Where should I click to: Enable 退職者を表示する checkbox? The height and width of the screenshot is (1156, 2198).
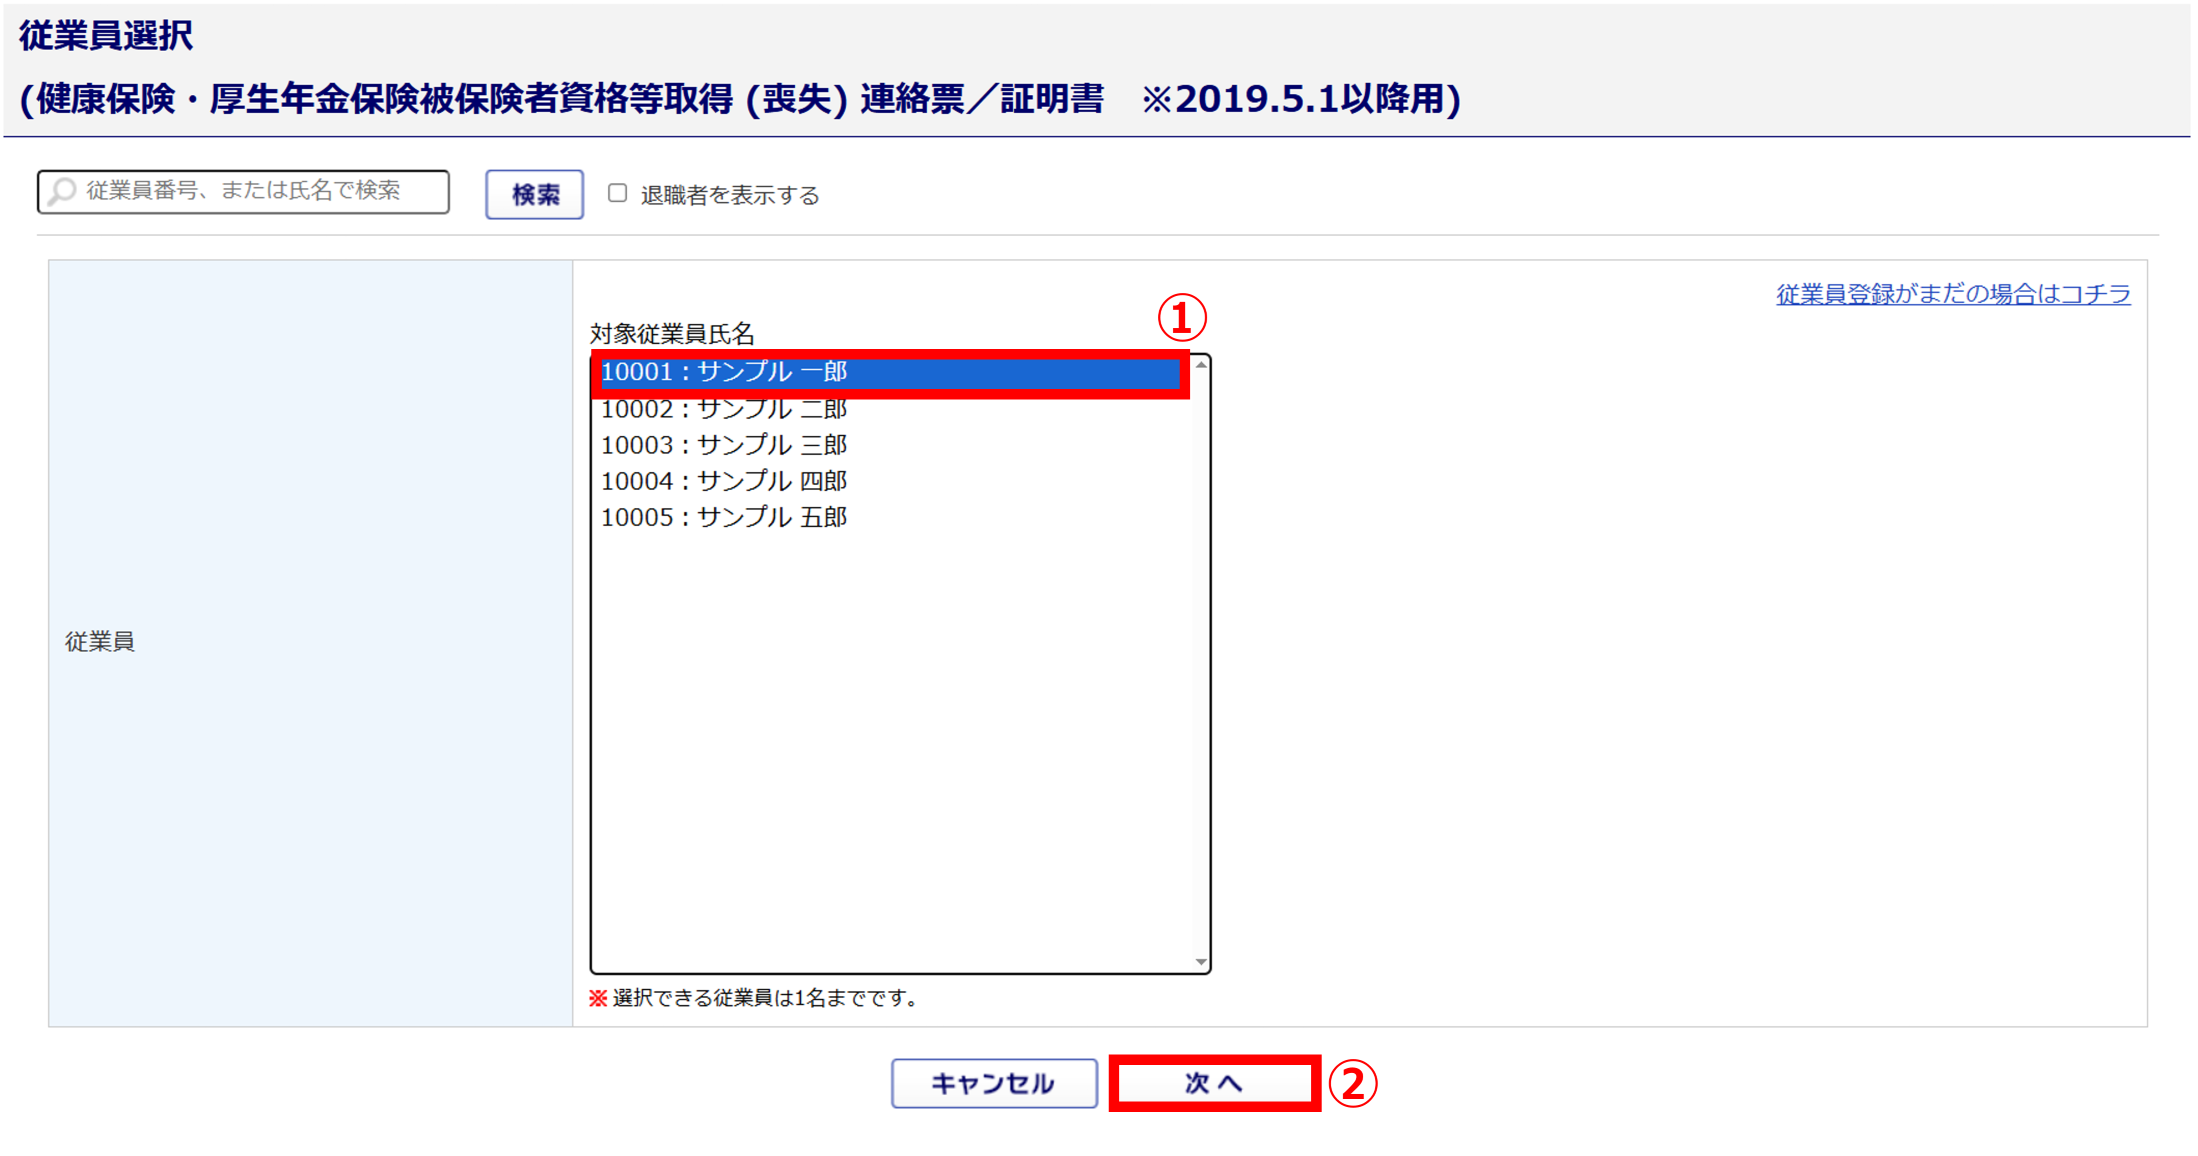[x=618, y=193]
